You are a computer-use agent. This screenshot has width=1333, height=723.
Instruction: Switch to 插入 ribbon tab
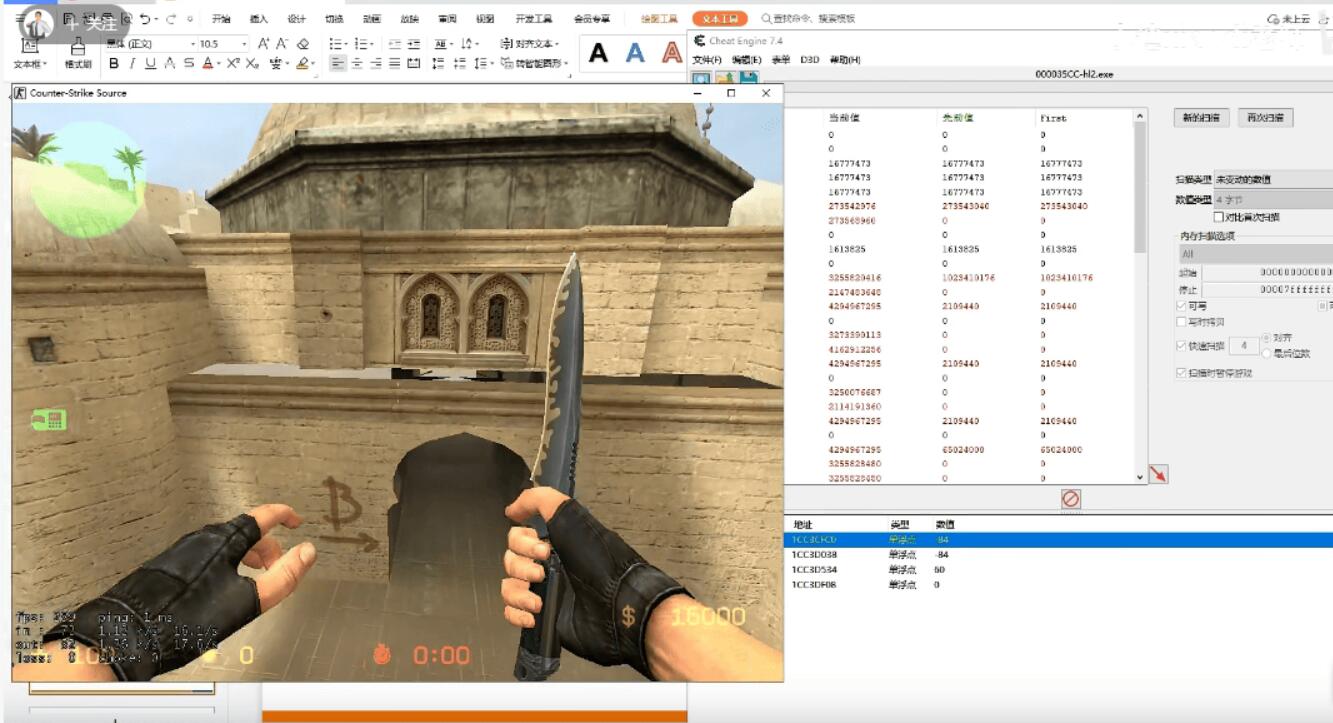[258, 19]
